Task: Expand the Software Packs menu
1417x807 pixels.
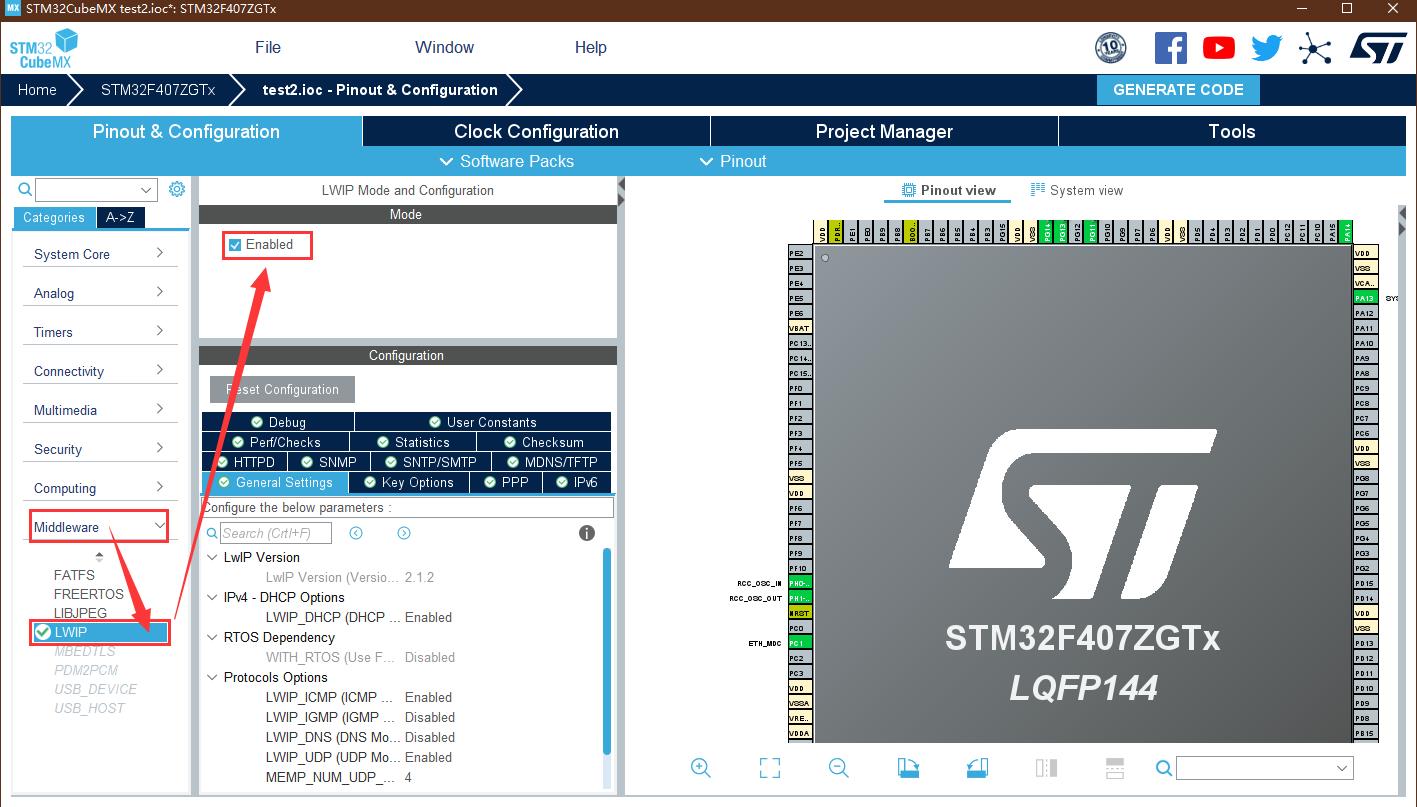Action: (507, 161)
